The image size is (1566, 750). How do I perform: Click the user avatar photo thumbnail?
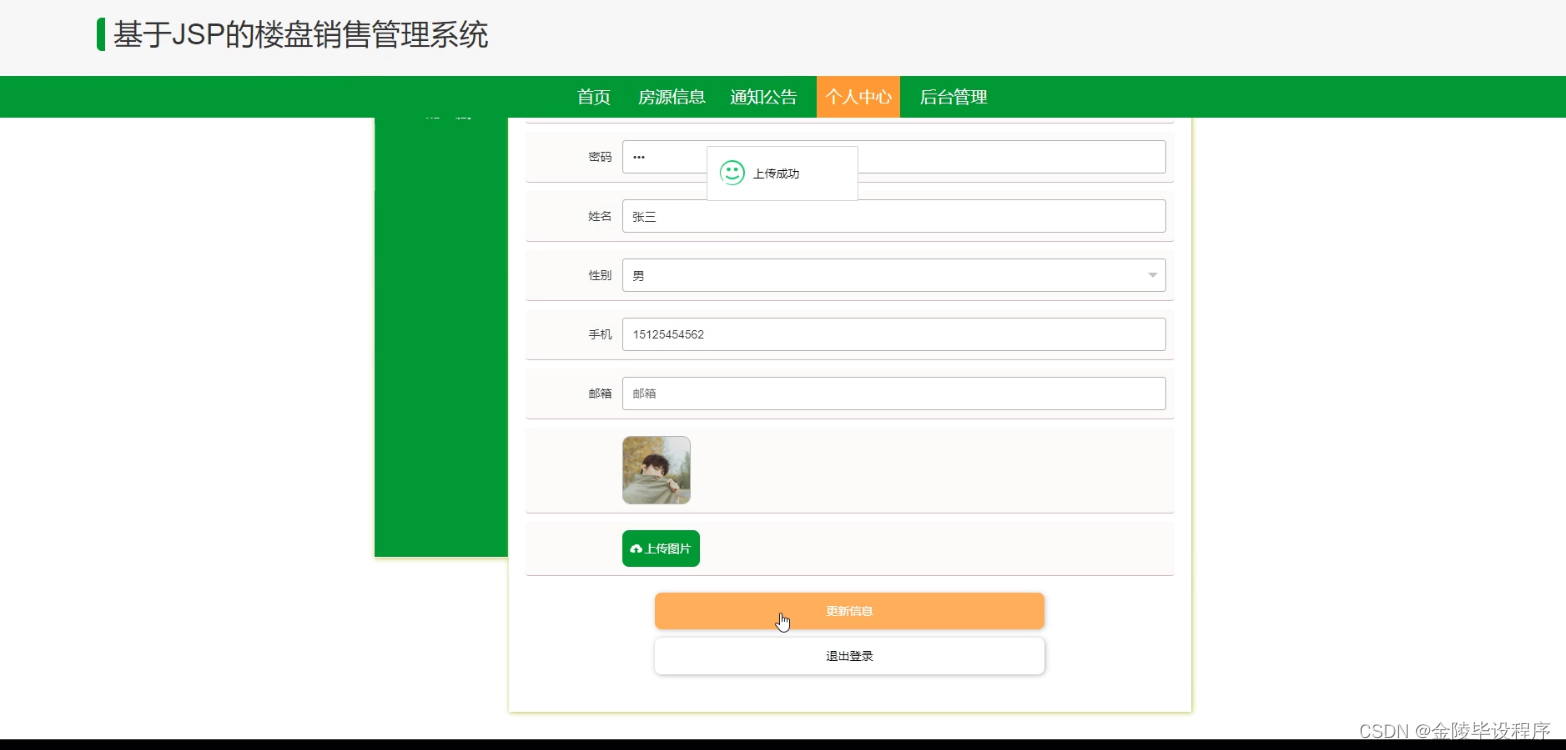656,470
